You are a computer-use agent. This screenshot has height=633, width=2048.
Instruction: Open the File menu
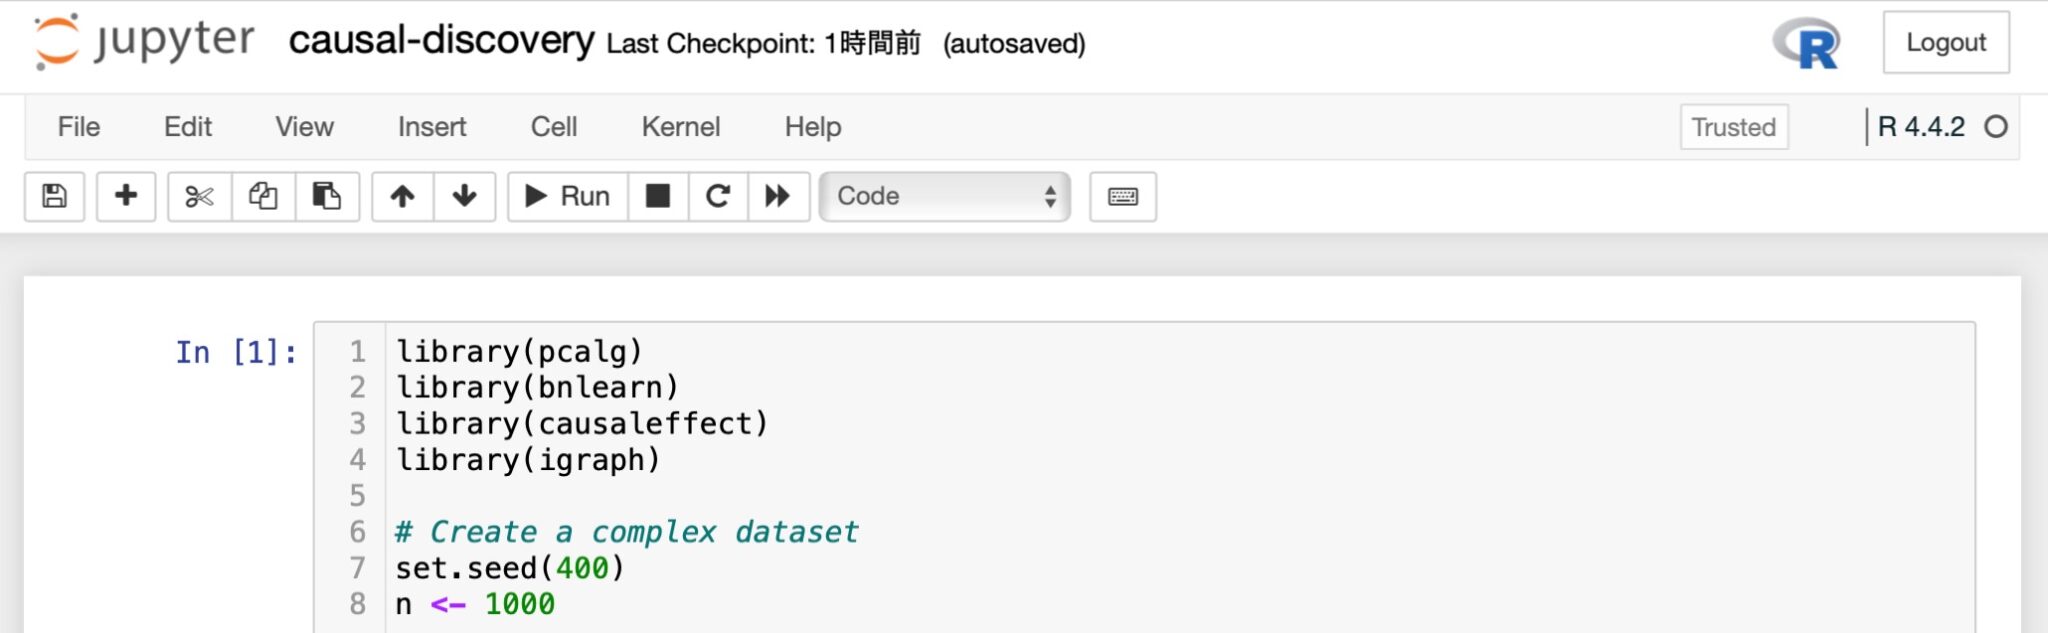79,127
